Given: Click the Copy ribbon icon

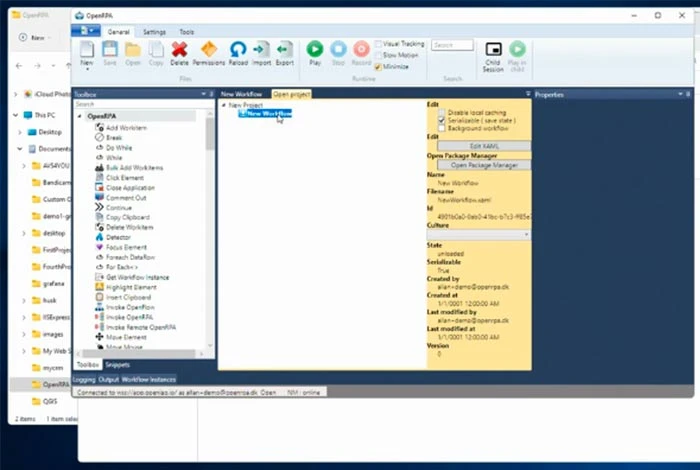Looking at the screenshot, I should coord(156,54).
